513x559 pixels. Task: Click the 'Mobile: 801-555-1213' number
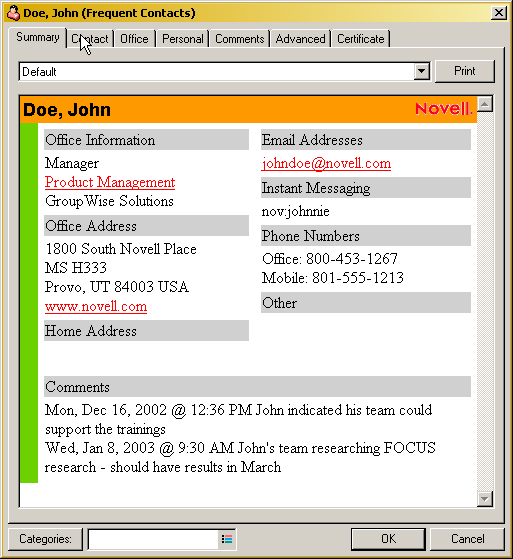tap(333, 278)
